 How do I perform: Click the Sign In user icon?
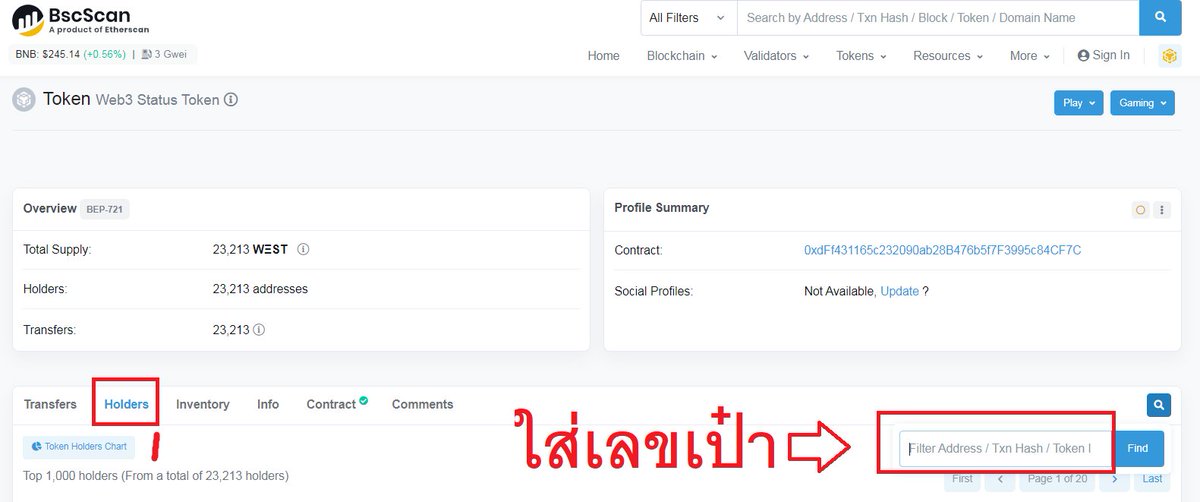point(1083,56)
